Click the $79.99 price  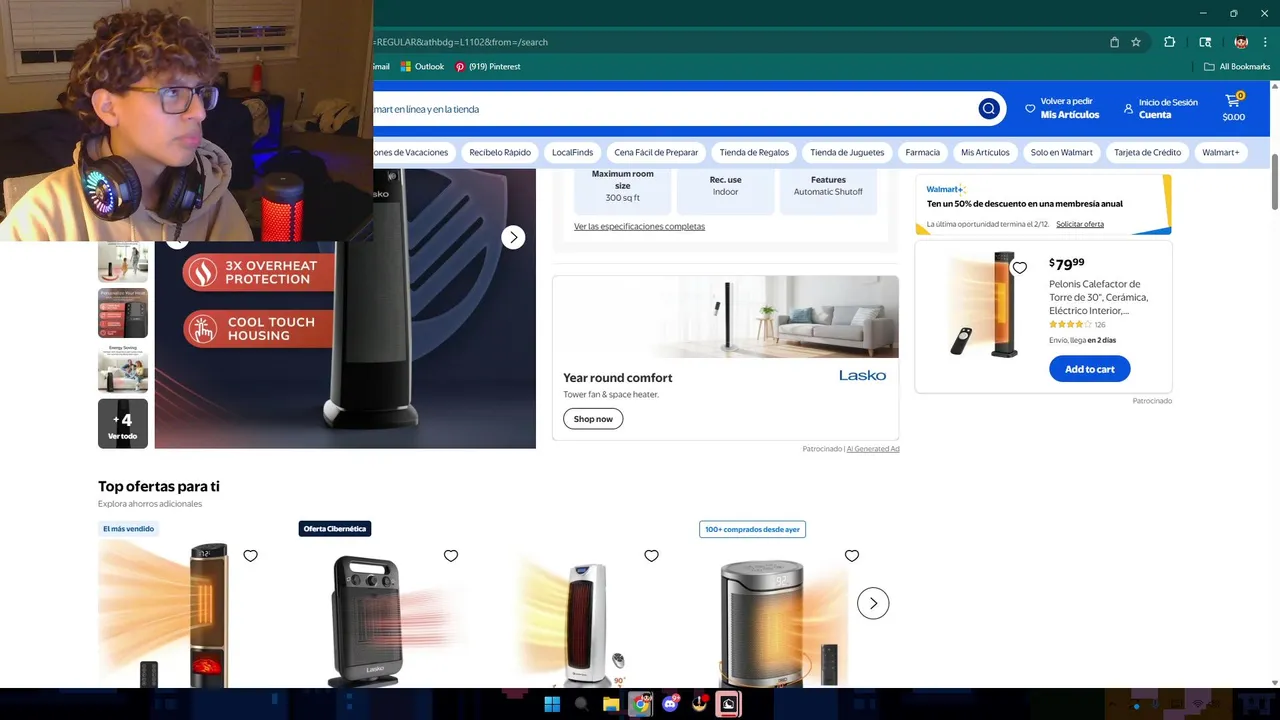1066,264
